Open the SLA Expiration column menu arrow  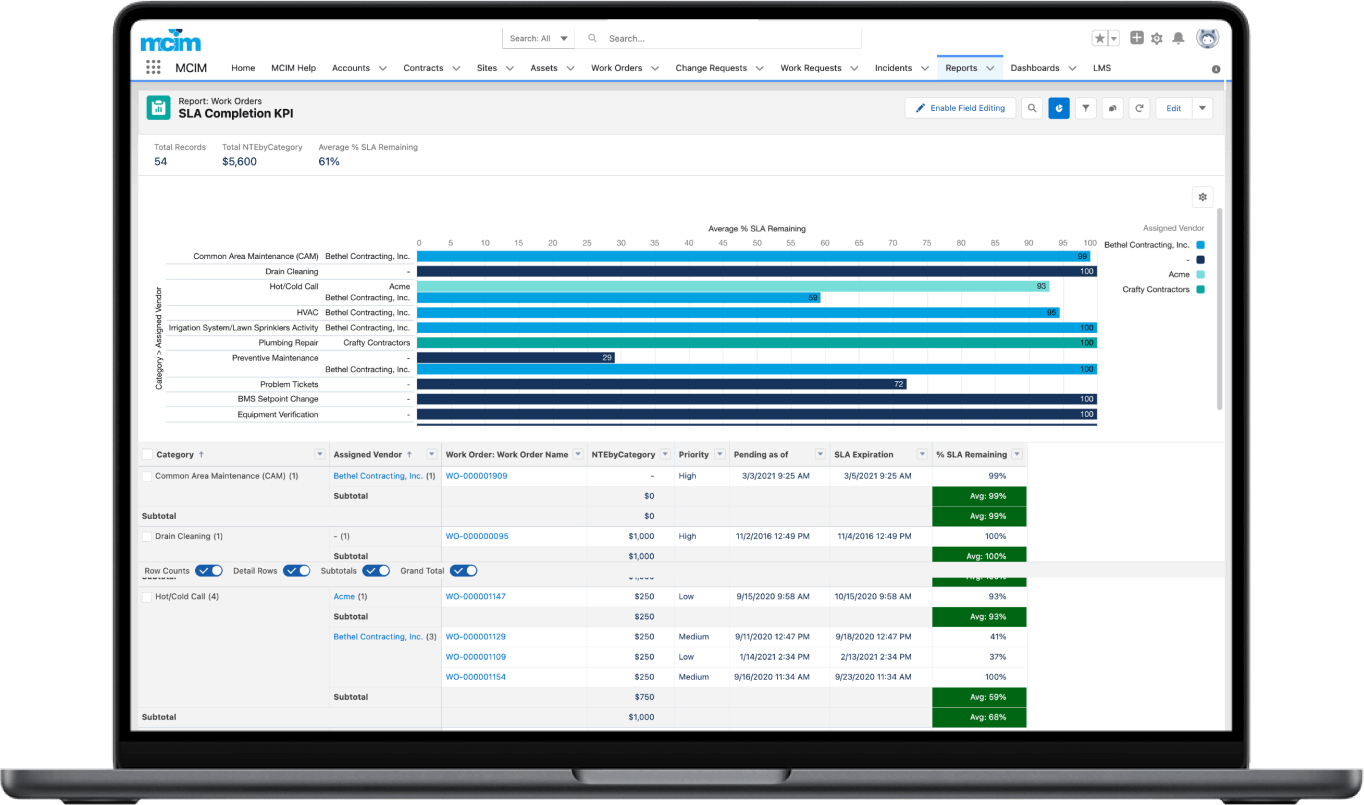pos(921,454)
